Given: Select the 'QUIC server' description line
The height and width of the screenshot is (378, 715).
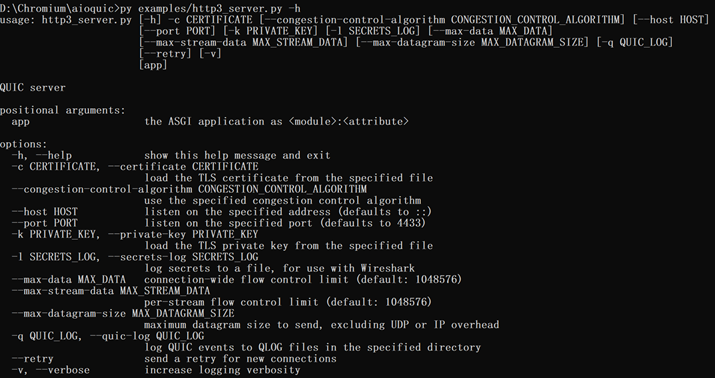Looking at the screenshot, I should click(x=33, y=88).
